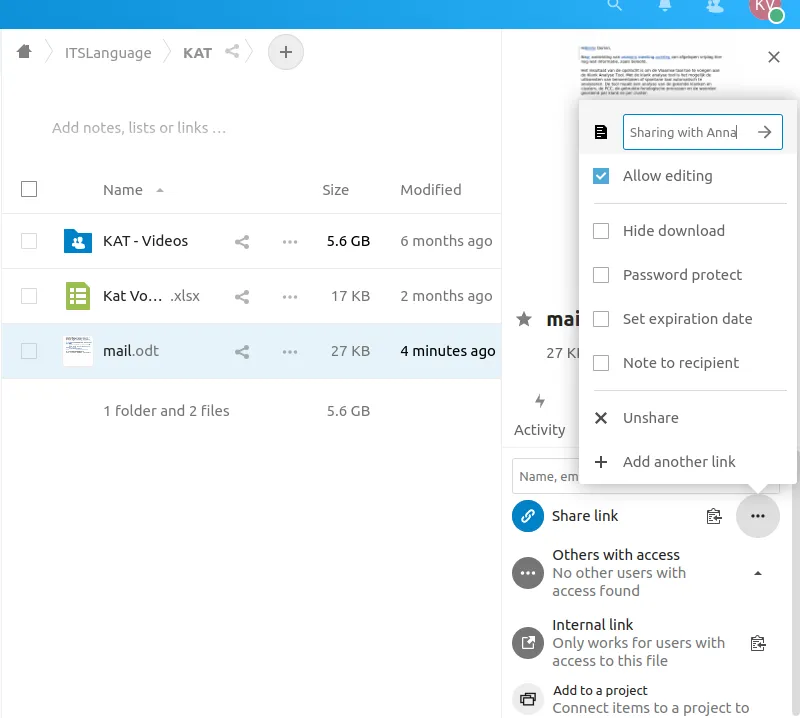
Task: Enable the Hide download option
Action: tap(601, 231)
